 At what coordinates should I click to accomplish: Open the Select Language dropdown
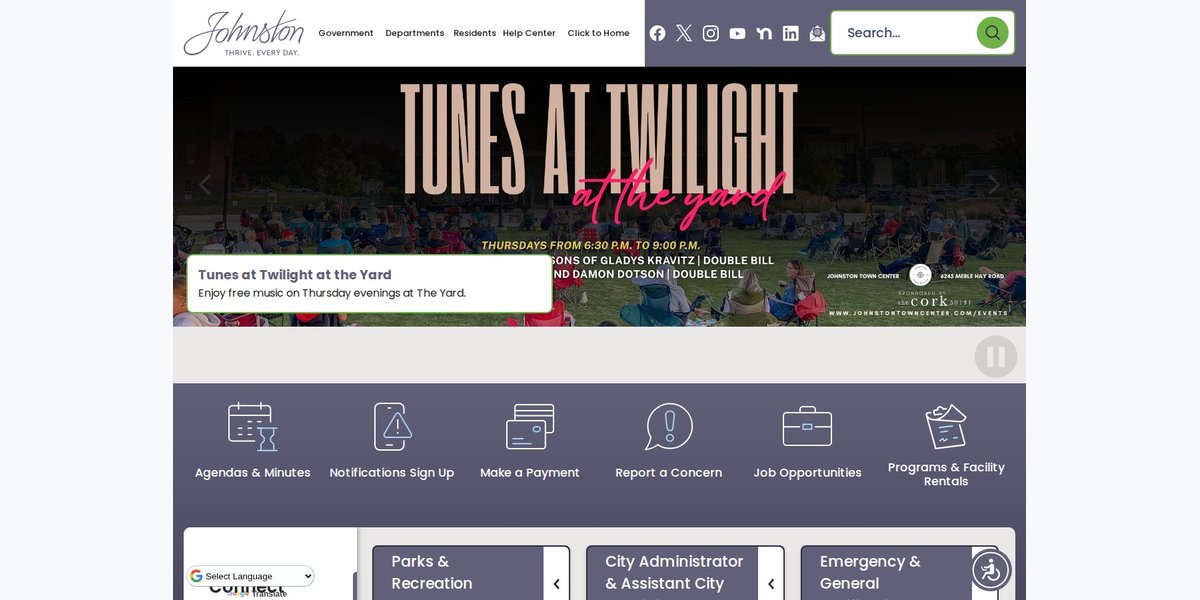tap(251, 576)
